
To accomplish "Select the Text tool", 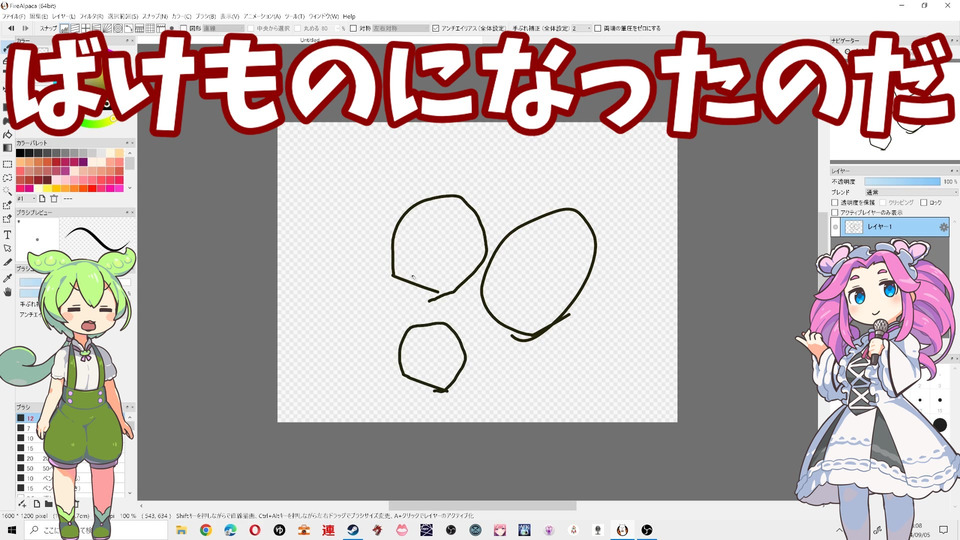I will point(7,234).
